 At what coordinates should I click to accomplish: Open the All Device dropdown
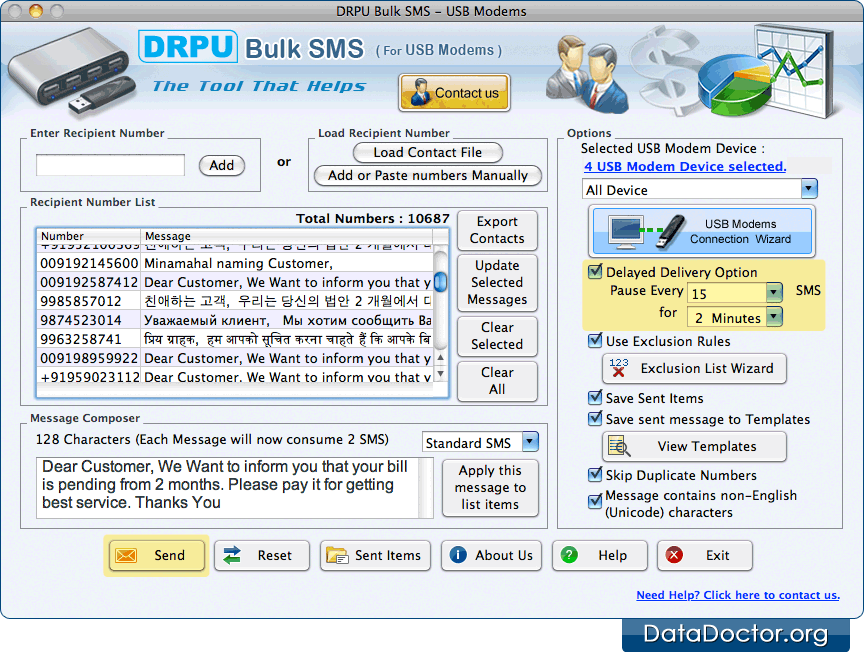point(809,189)
